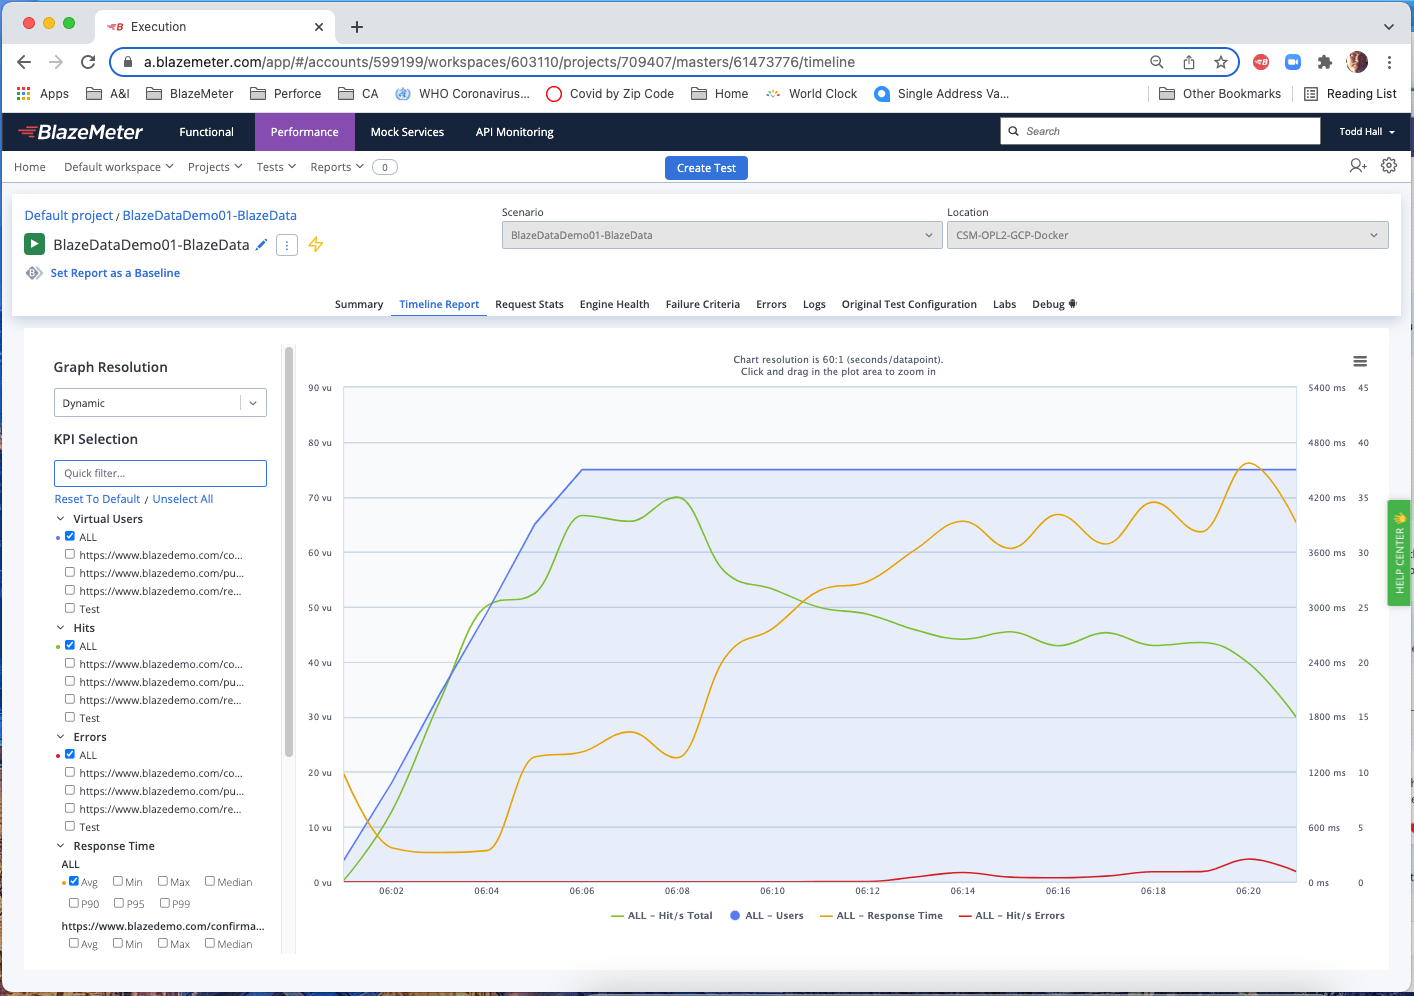Viewport: 1414px width, 996px height.
Task: Click Reset To Default link
Action: point(97,499)
